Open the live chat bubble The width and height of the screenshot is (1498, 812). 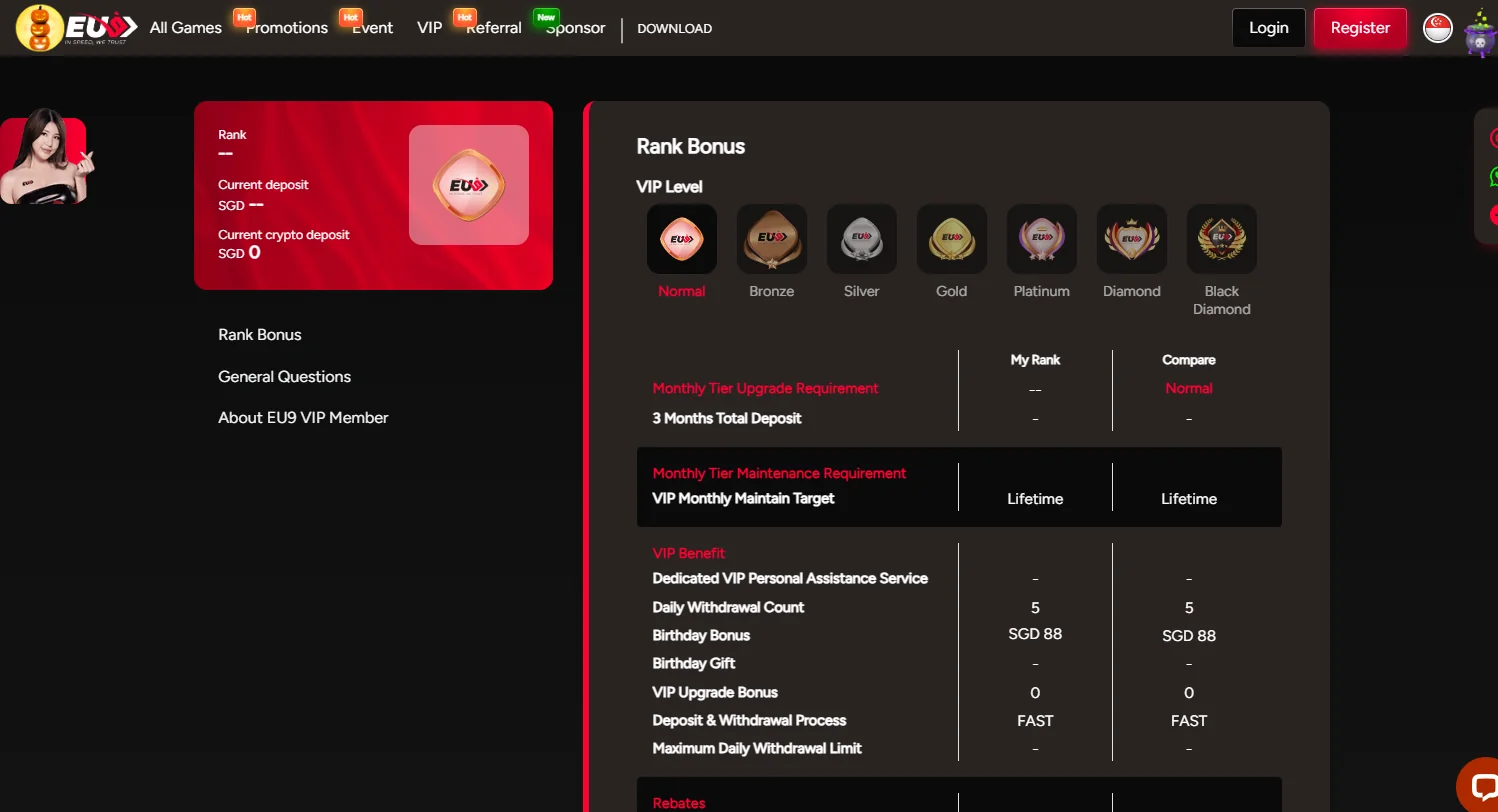point(1477,785)
